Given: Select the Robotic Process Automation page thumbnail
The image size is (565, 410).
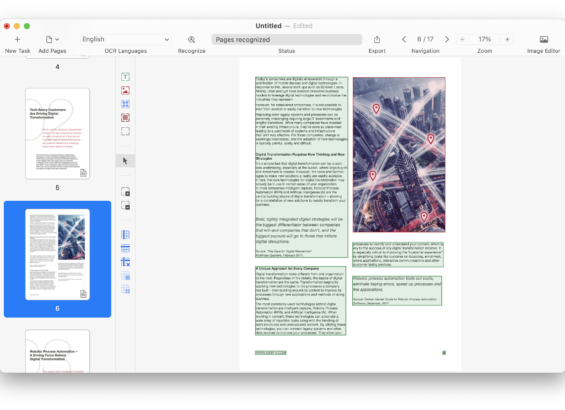Looking at the screenshot, I should pyautogui.click(x=57, y=351).
